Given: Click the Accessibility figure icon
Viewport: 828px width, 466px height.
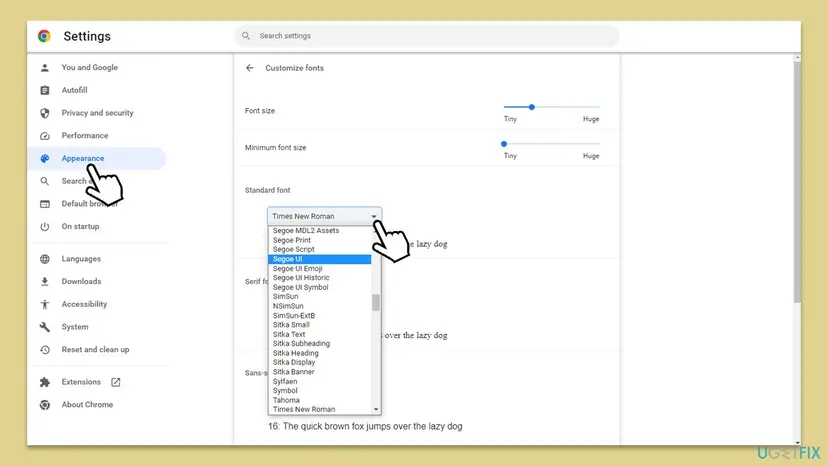Looking at the screenshot, I should tap(45, 304).
